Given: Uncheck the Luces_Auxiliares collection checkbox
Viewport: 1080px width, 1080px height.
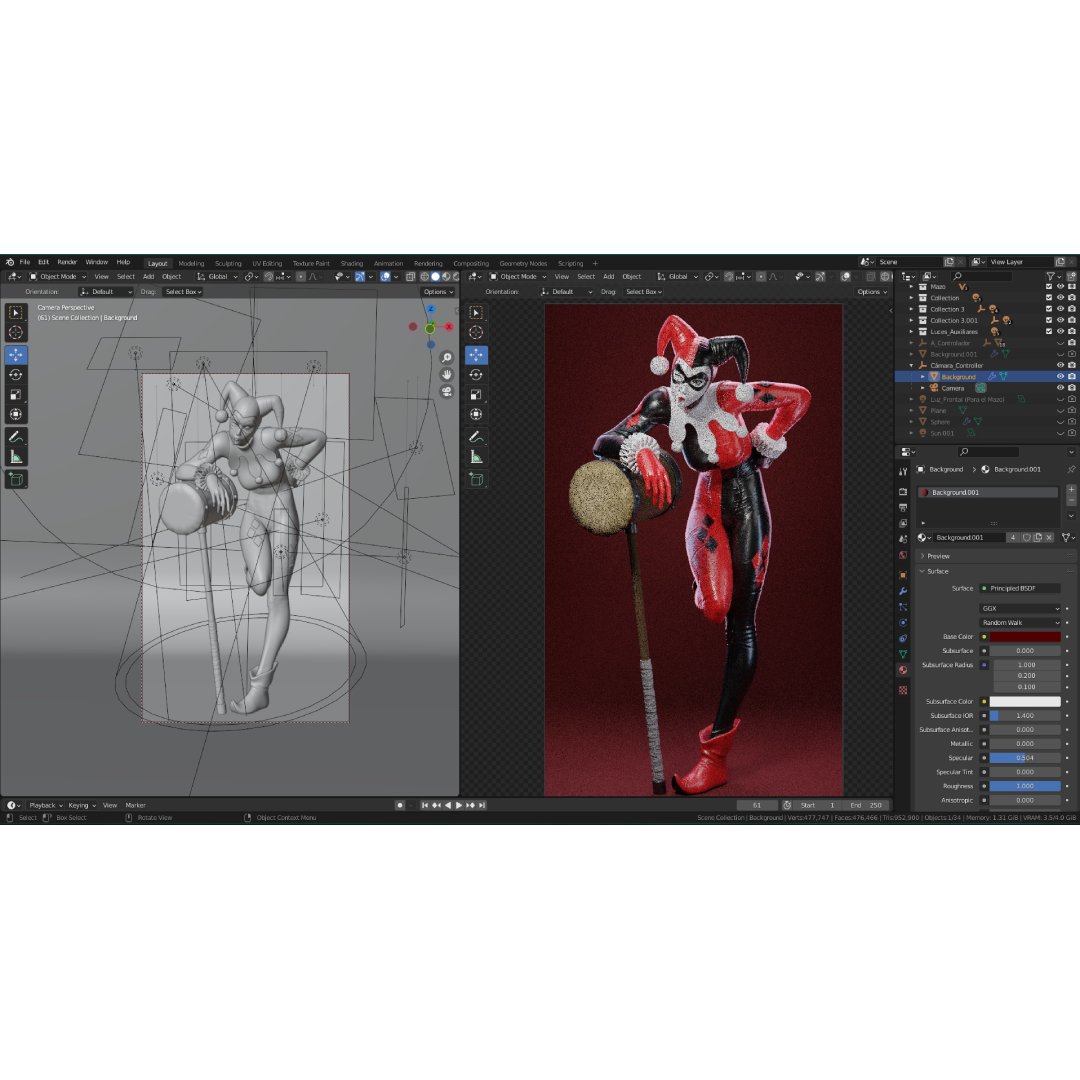Looking at the screenshot, I should click(1049, 332).
